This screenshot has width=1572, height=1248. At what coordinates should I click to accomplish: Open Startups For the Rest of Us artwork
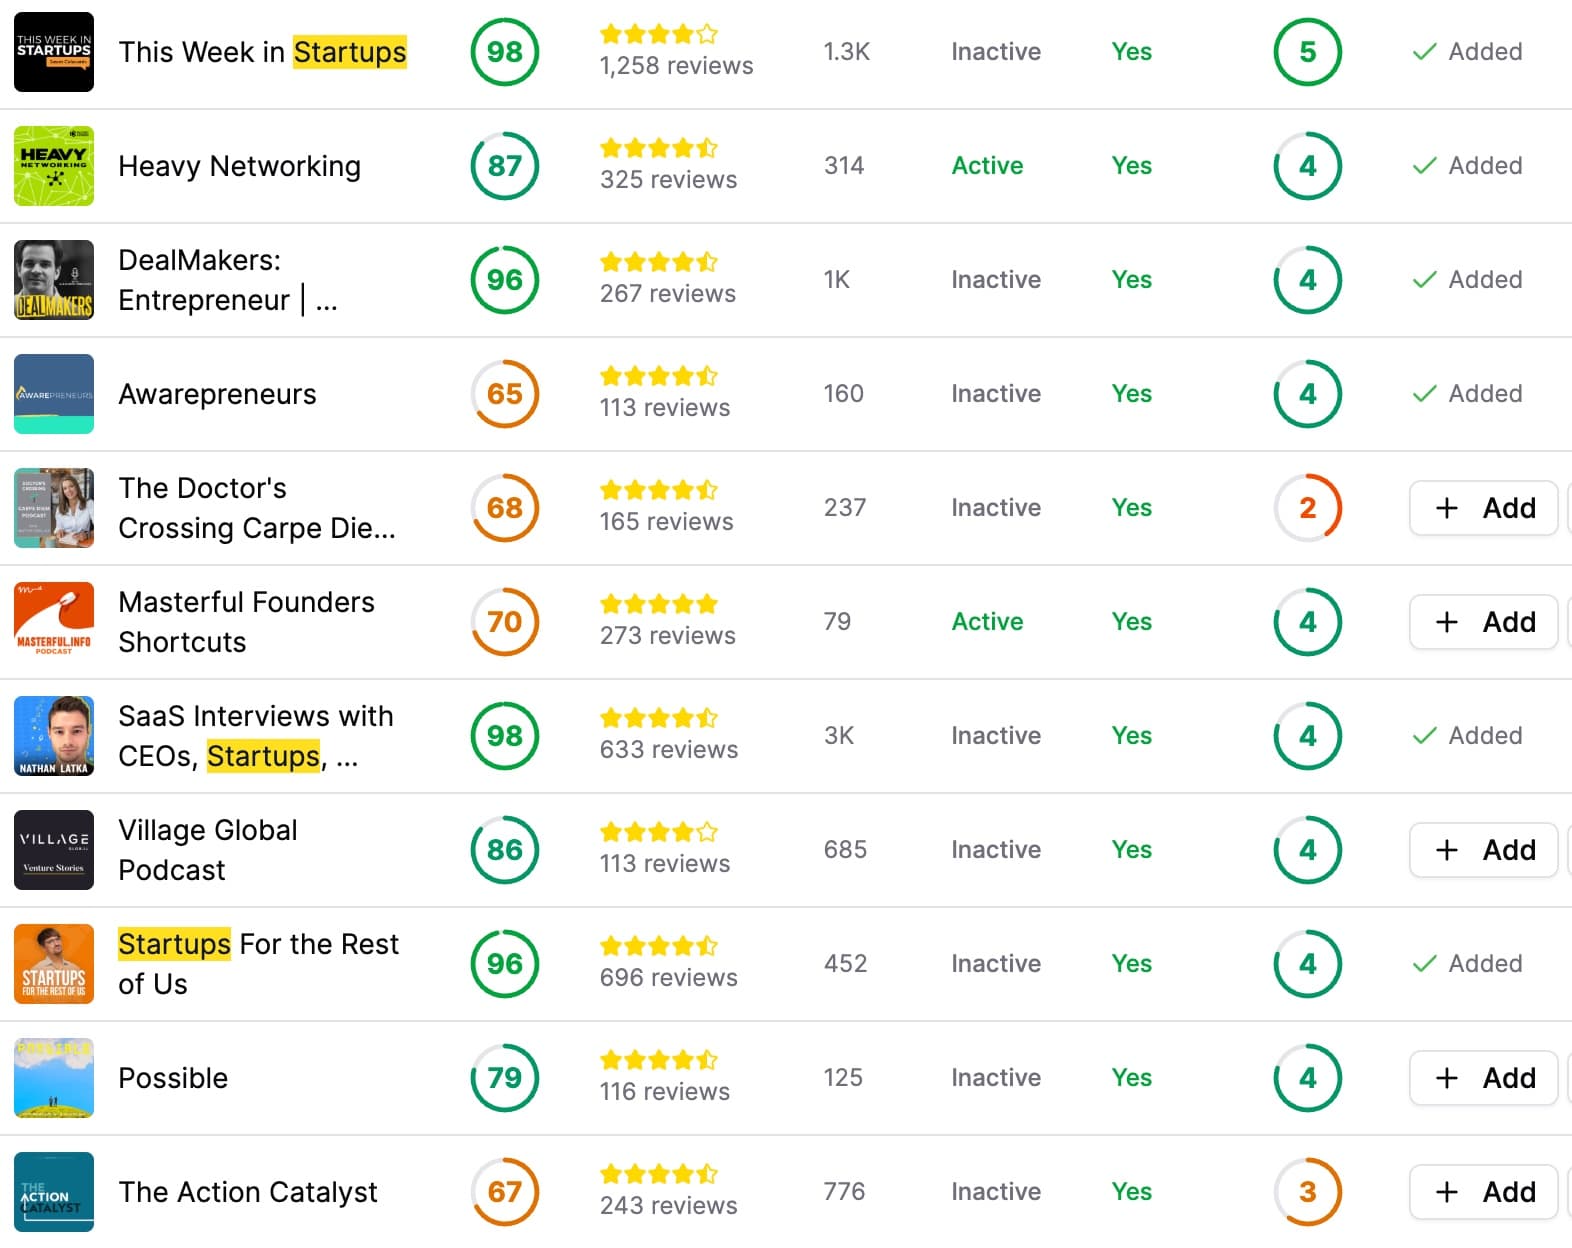[54, 964]
